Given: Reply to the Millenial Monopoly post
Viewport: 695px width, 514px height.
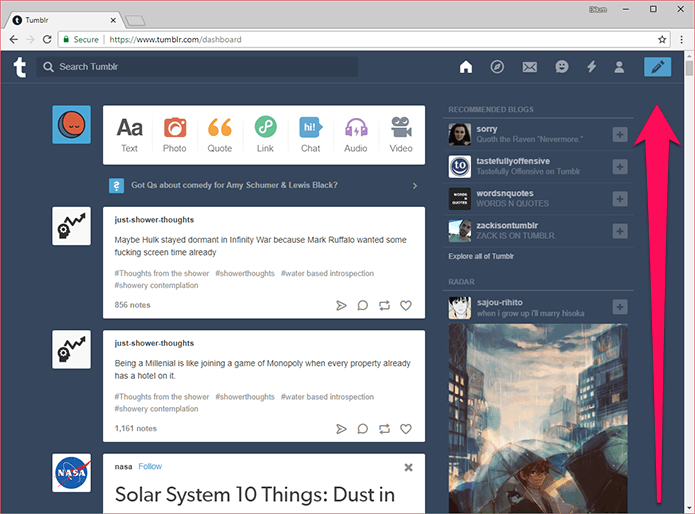Looking at the screenshot, I should tap(363, 428).
